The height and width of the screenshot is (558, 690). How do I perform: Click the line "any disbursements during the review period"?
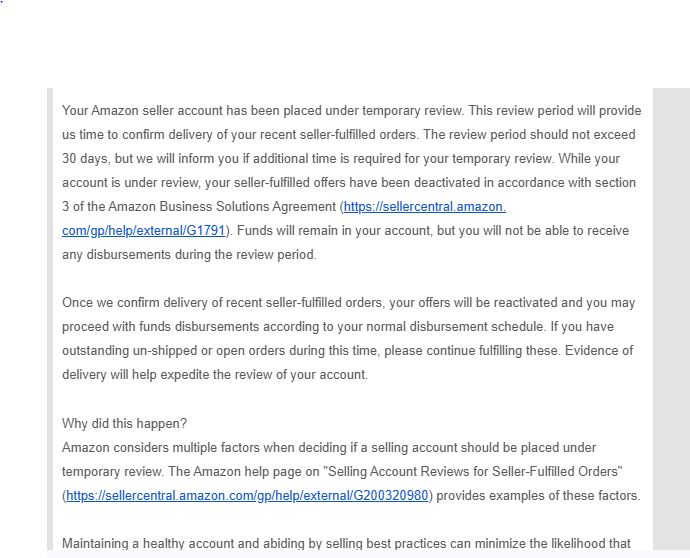(189, 255)
